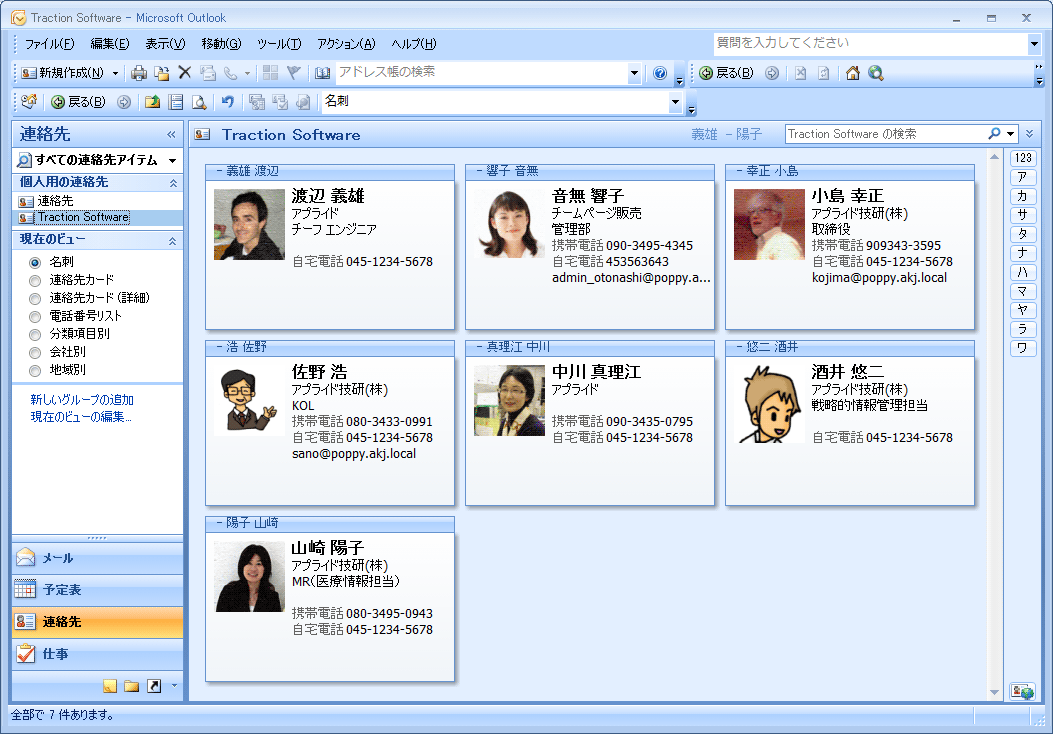
Task: Click the follow-up flag icon
Action: click(x=293, y=73)
